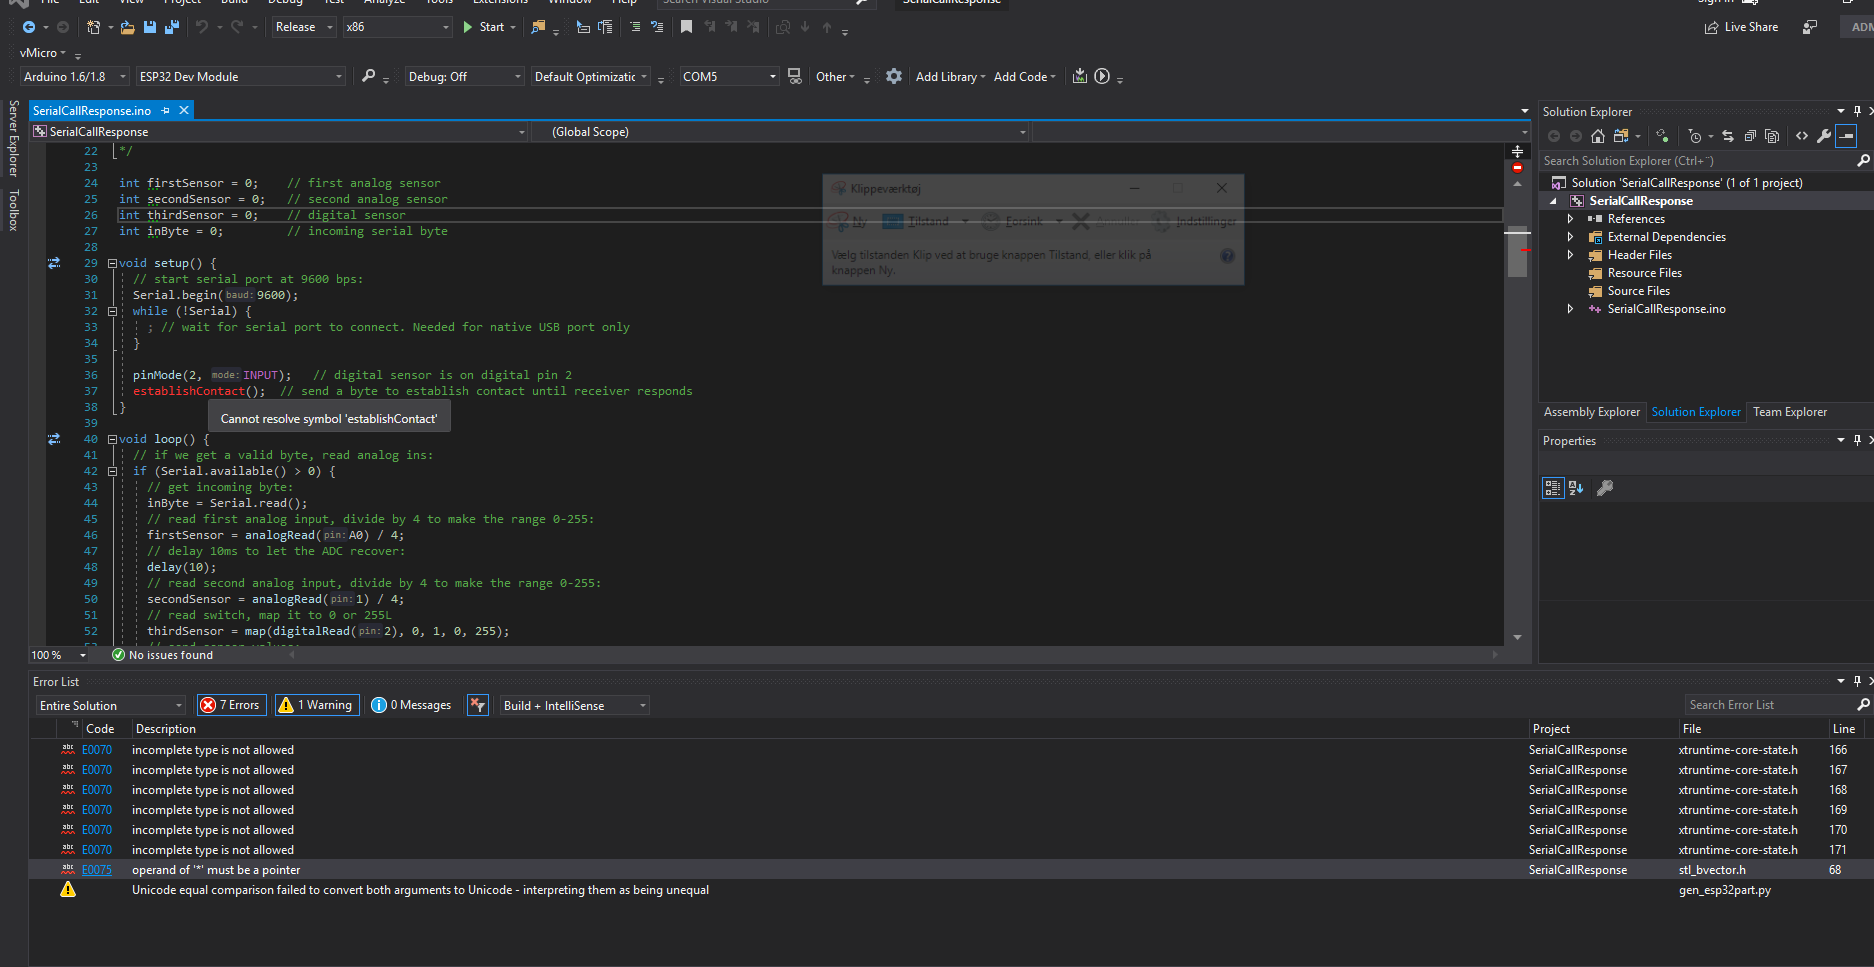Click the Open File folder icon
This screenshot has height=967, width=1874.
tap(127, 27)
